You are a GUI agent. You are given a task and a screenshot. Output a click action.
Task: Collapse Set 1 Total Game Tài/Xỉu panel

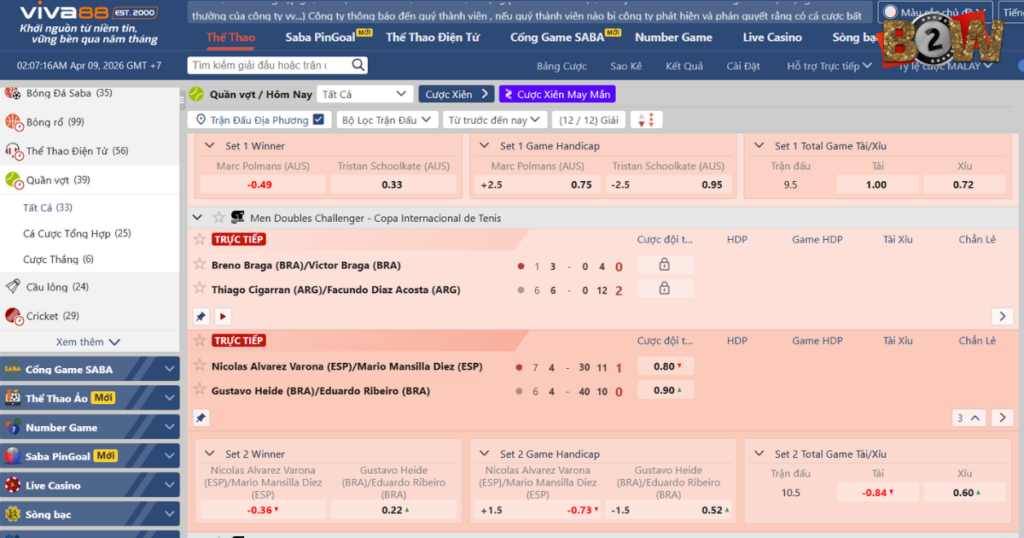pos(759,146)
